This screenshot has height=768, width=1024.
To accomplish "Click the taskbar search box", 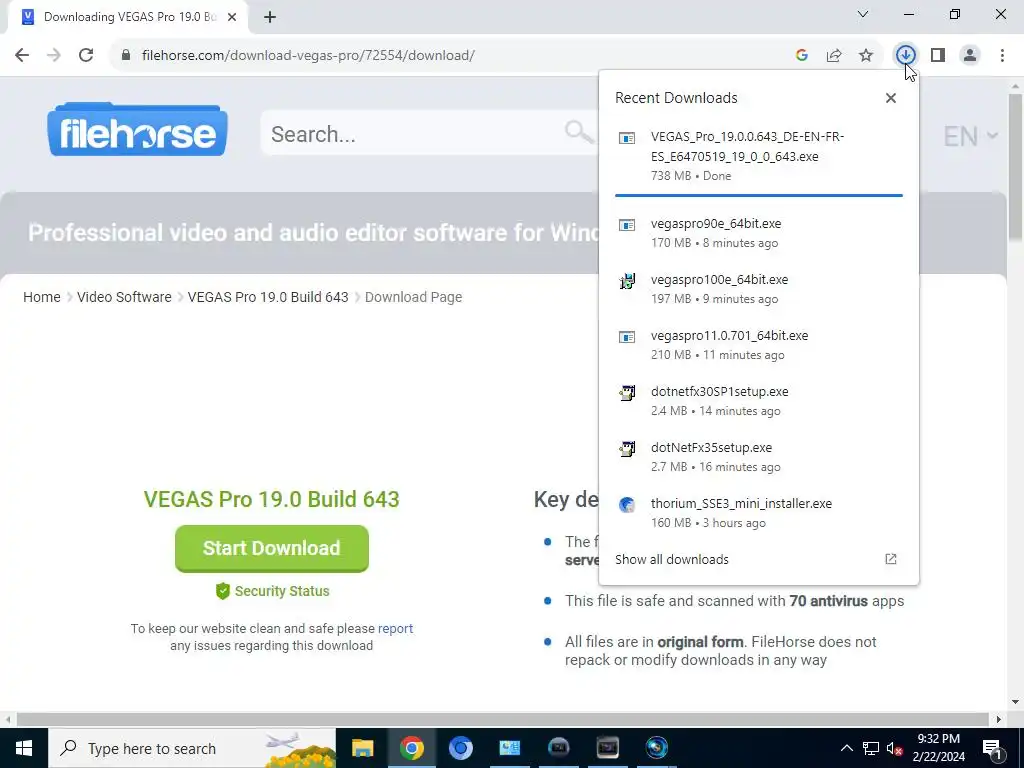I will pyautogui.click(x=192, y=748).
